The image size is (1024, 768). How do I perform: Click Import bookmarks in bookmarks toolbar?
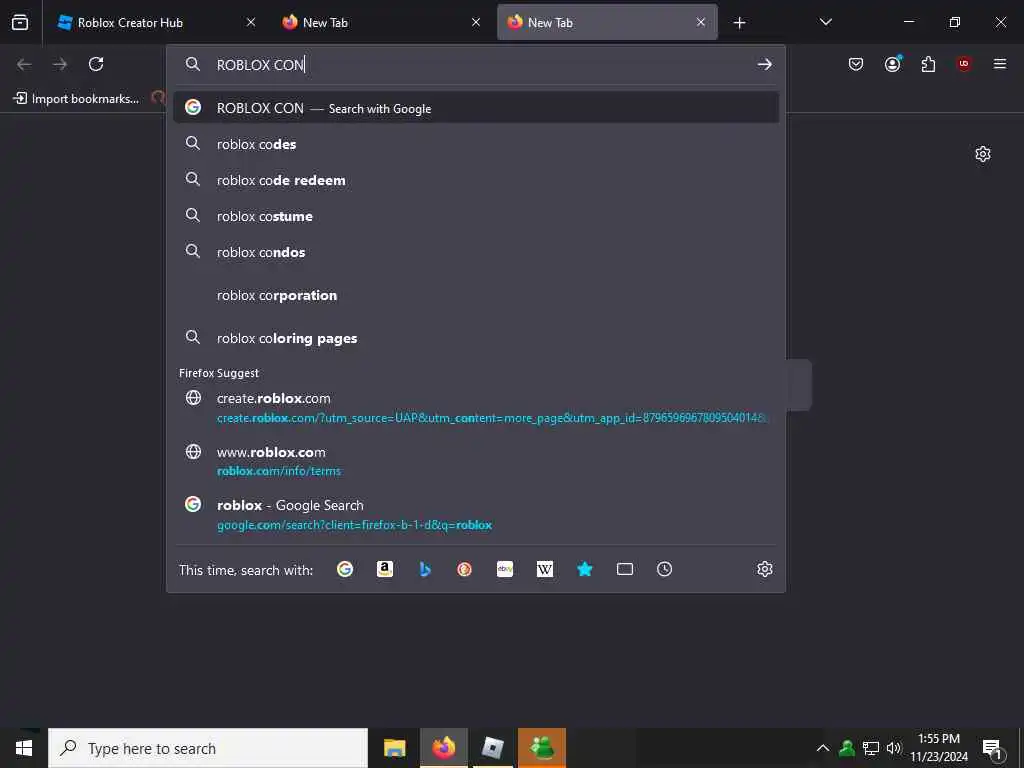pyautogui.click(x=76, y=99)
